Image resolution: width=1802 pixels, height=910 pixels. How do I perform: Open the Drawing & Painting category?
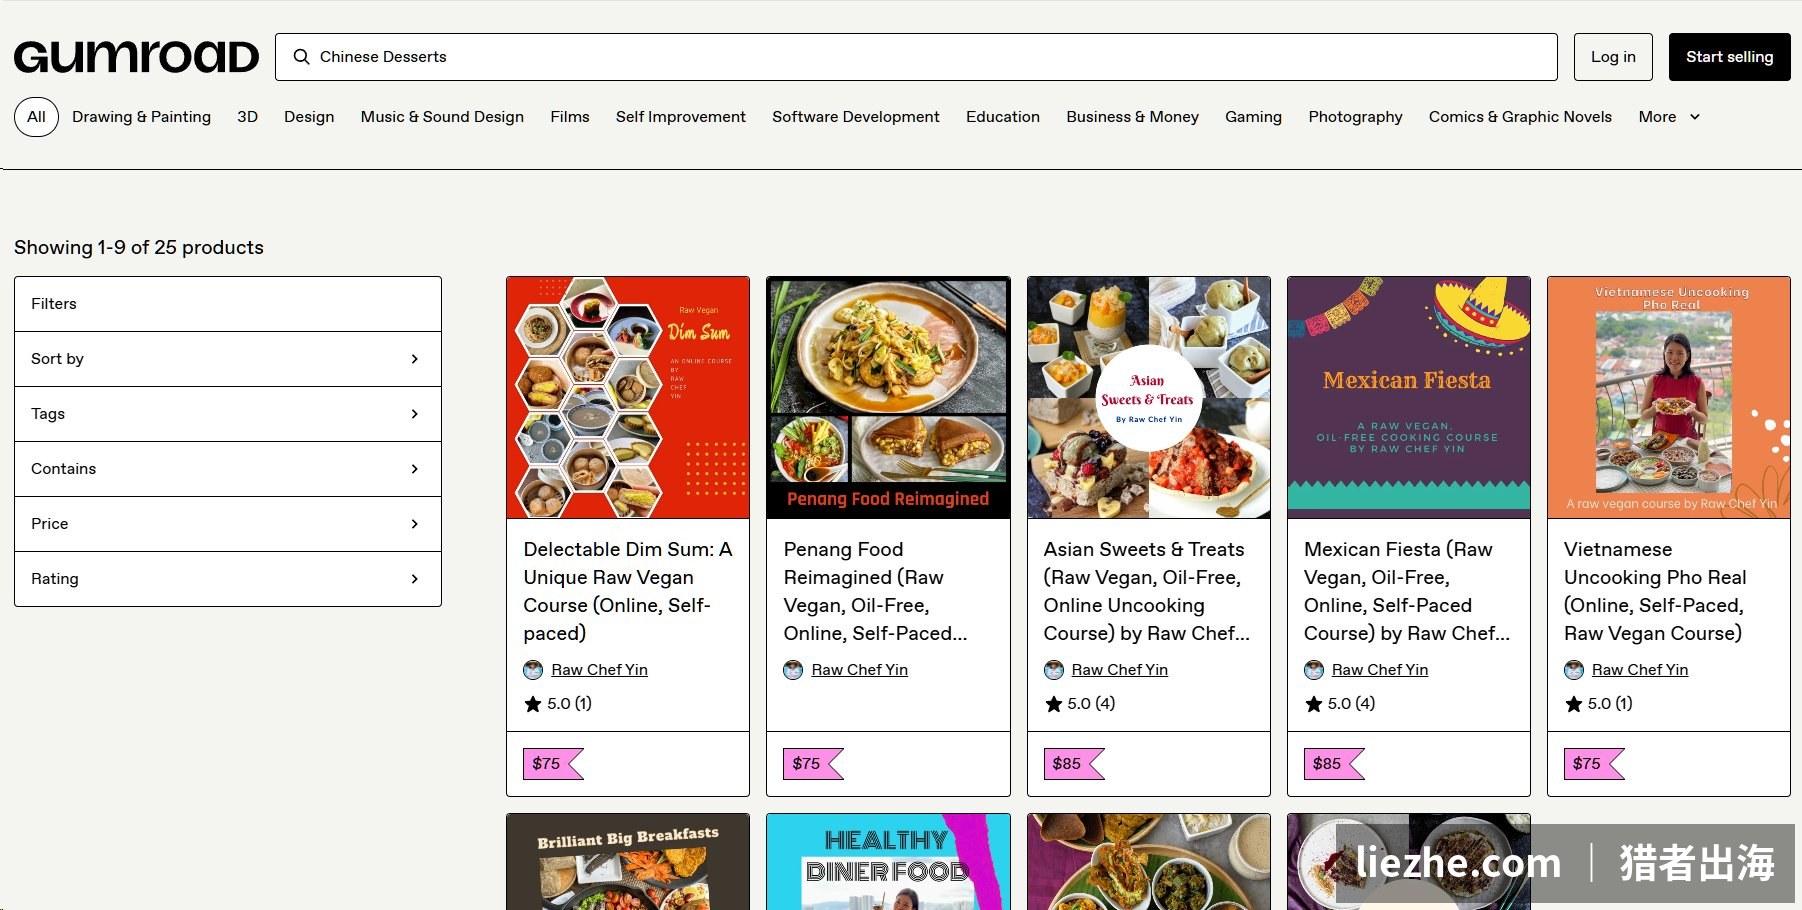[x=141, y=117]
